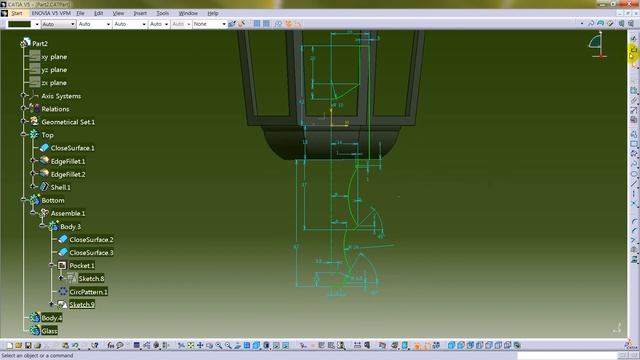Open the Formula f(x) tool
The width and height of the screenshot is (640, 360).
[111, 346]
